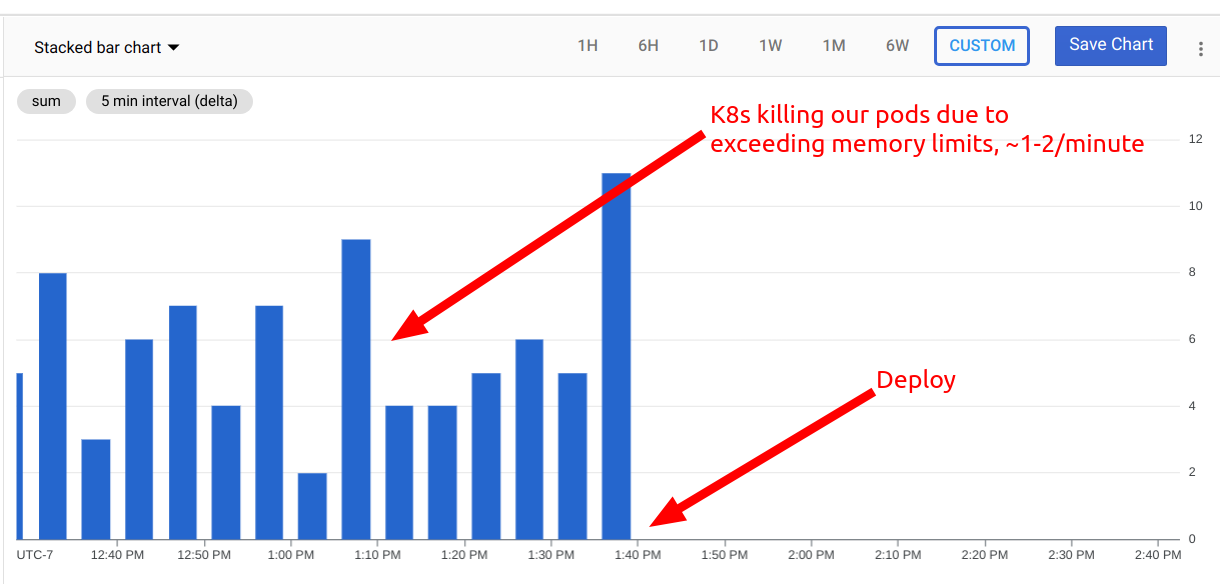Select the 1M time range
Image resolution: width=1220 pixels, height=584 pixels.
[834, 45]
